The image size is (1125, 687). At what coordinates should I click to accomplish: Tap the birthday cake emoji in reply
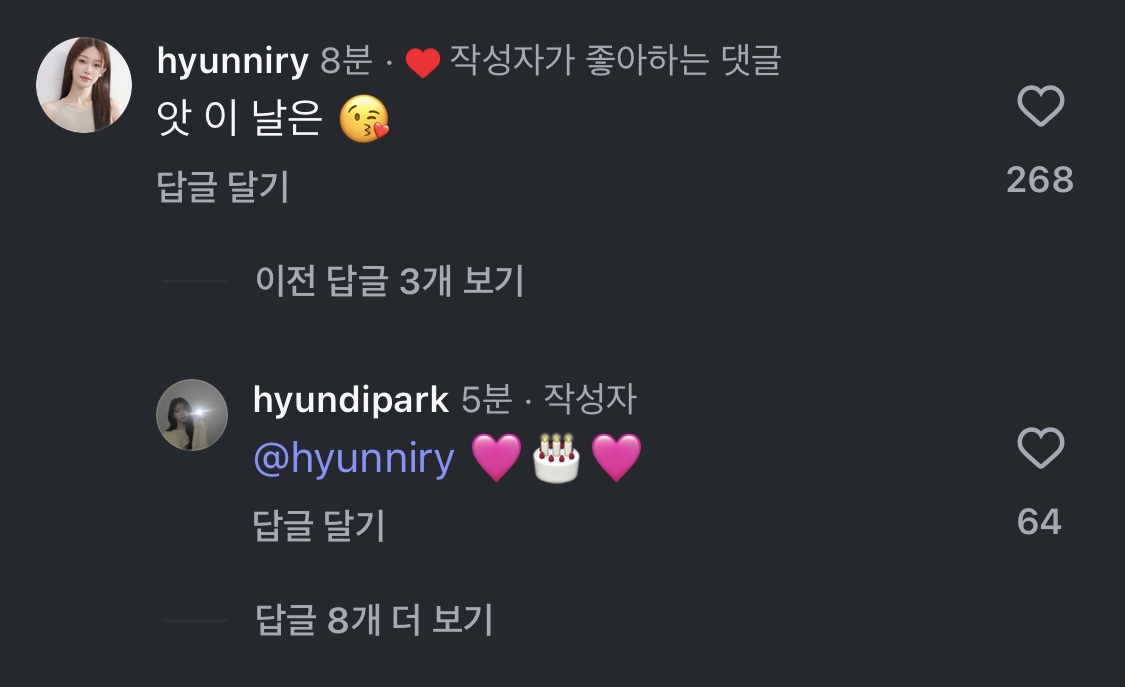(556, 458)
